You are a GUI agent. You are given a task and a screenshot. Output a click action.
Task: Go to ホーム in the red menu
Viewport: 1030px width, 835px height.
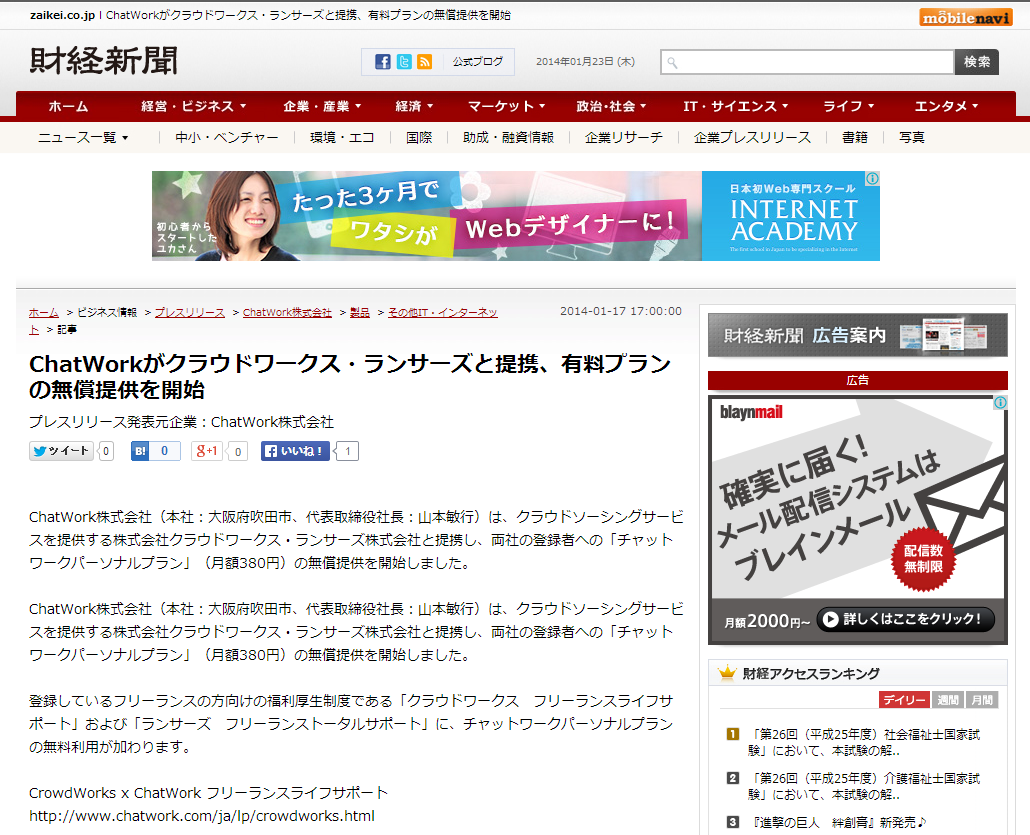[68, 106]
